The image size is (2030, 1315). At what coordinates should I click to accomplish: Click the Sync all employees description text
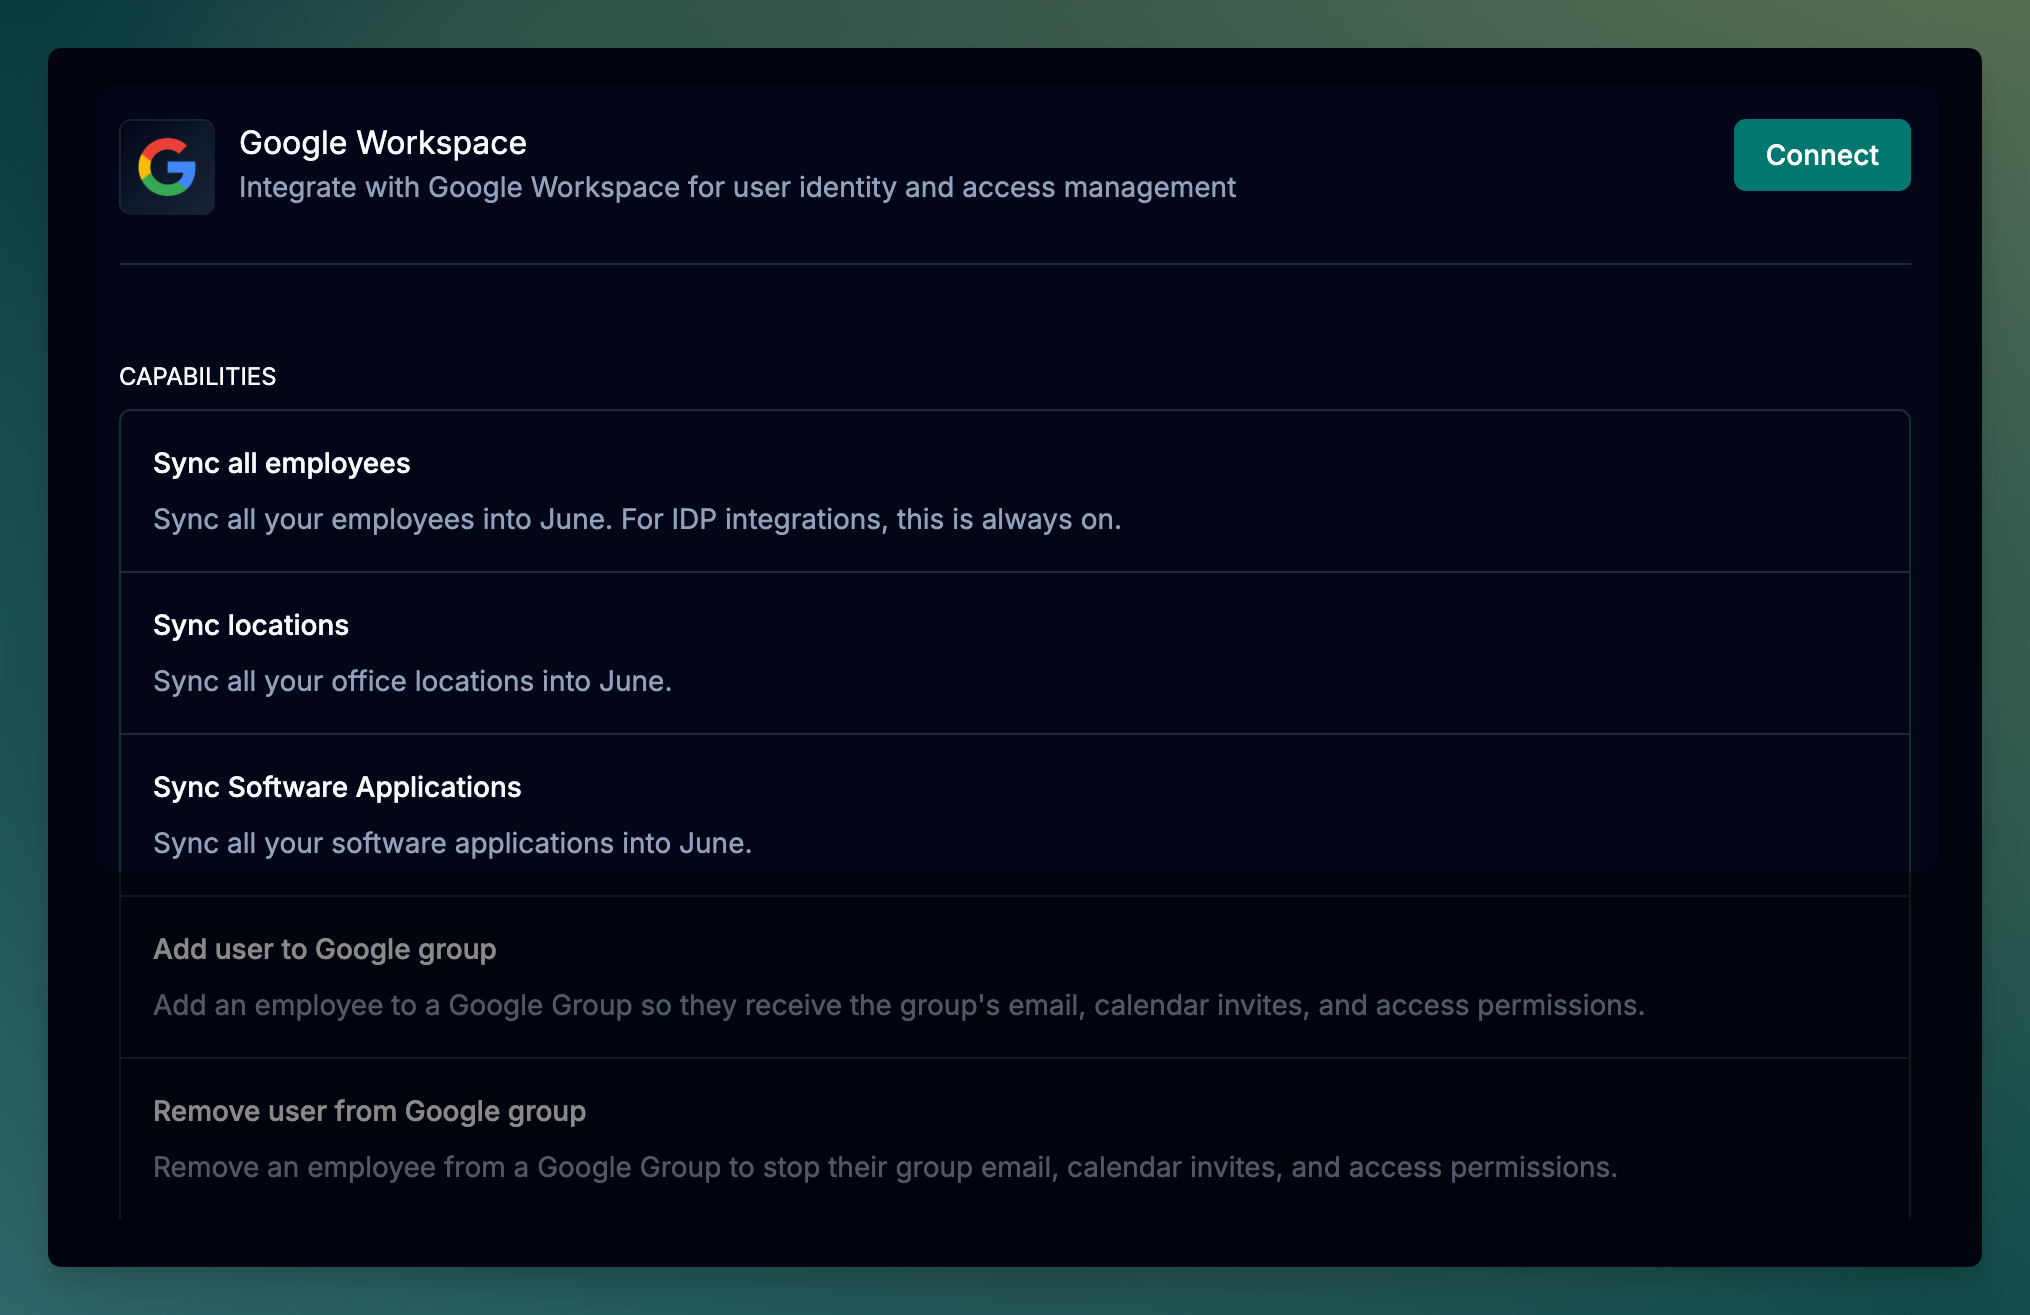pos(637,519)
